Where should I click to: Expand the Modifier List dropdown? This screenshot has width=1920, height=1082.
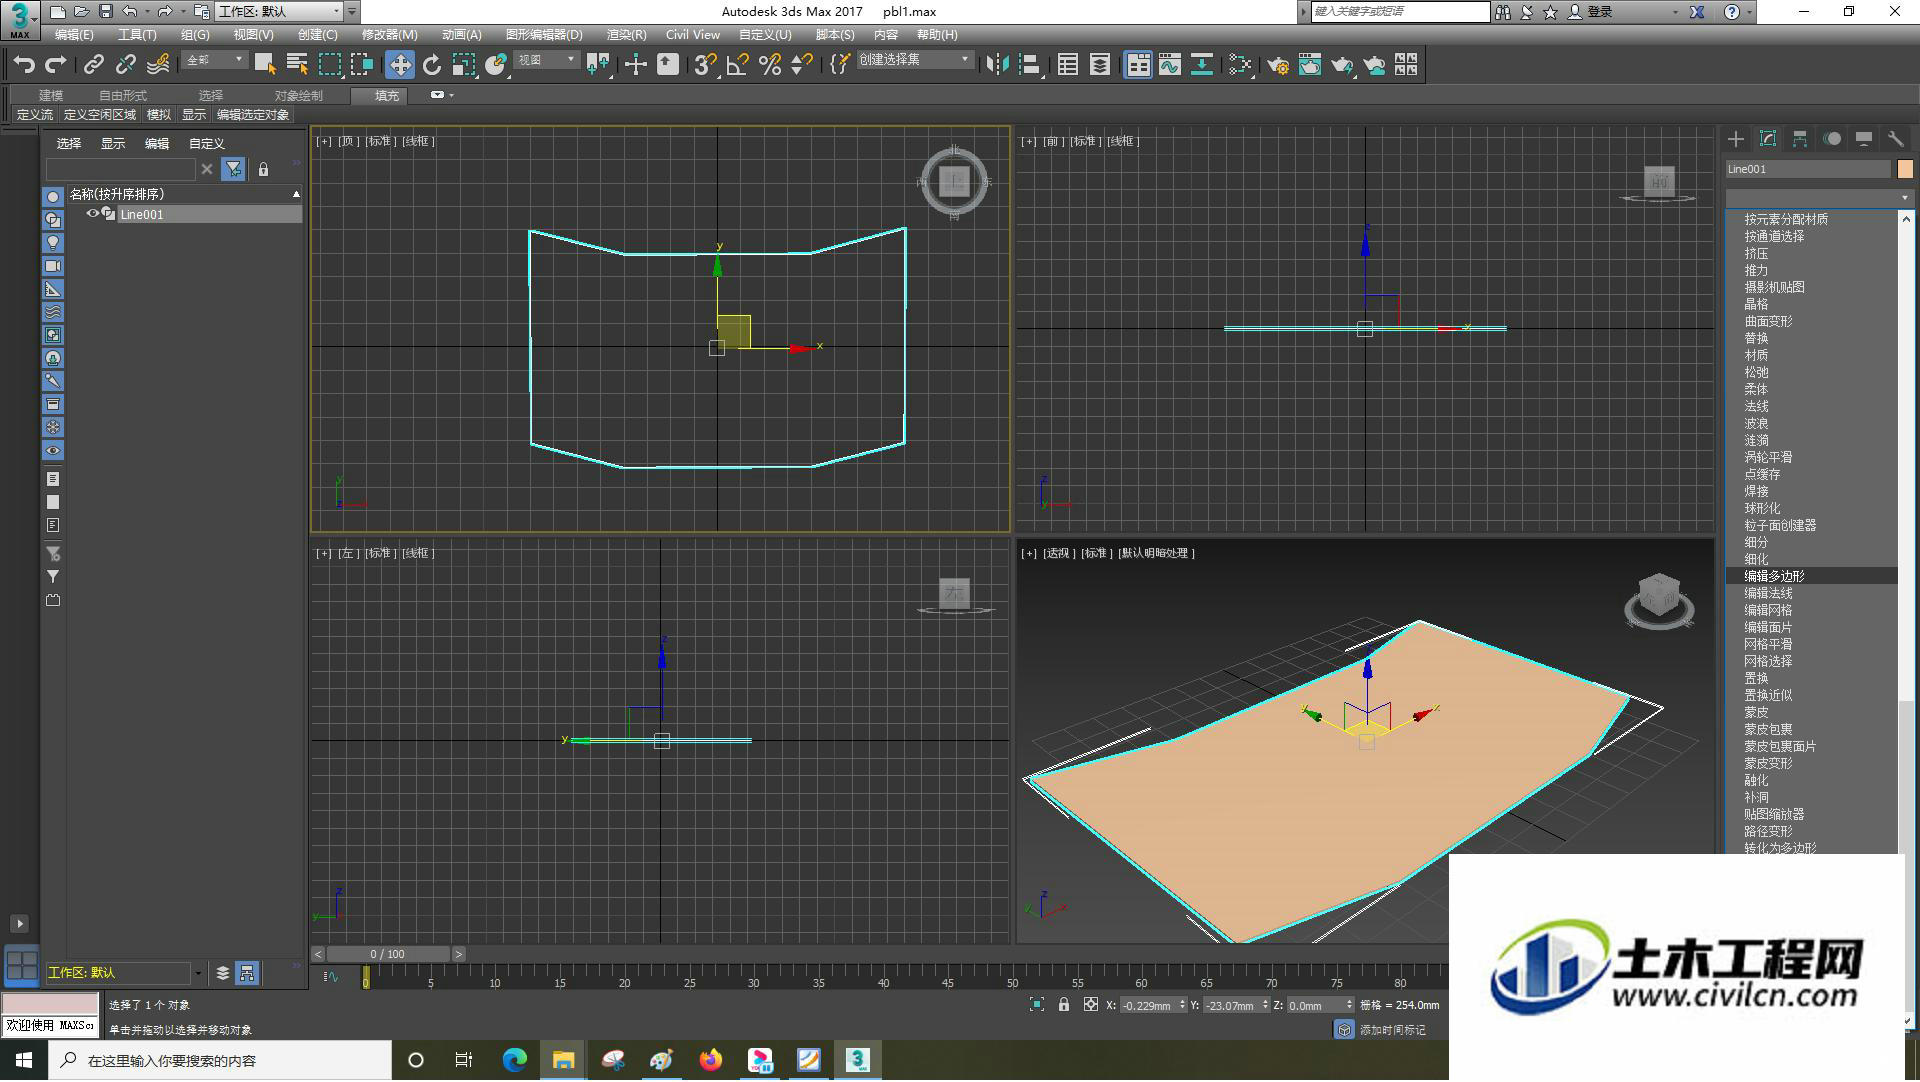click(x=1819, y=197)
